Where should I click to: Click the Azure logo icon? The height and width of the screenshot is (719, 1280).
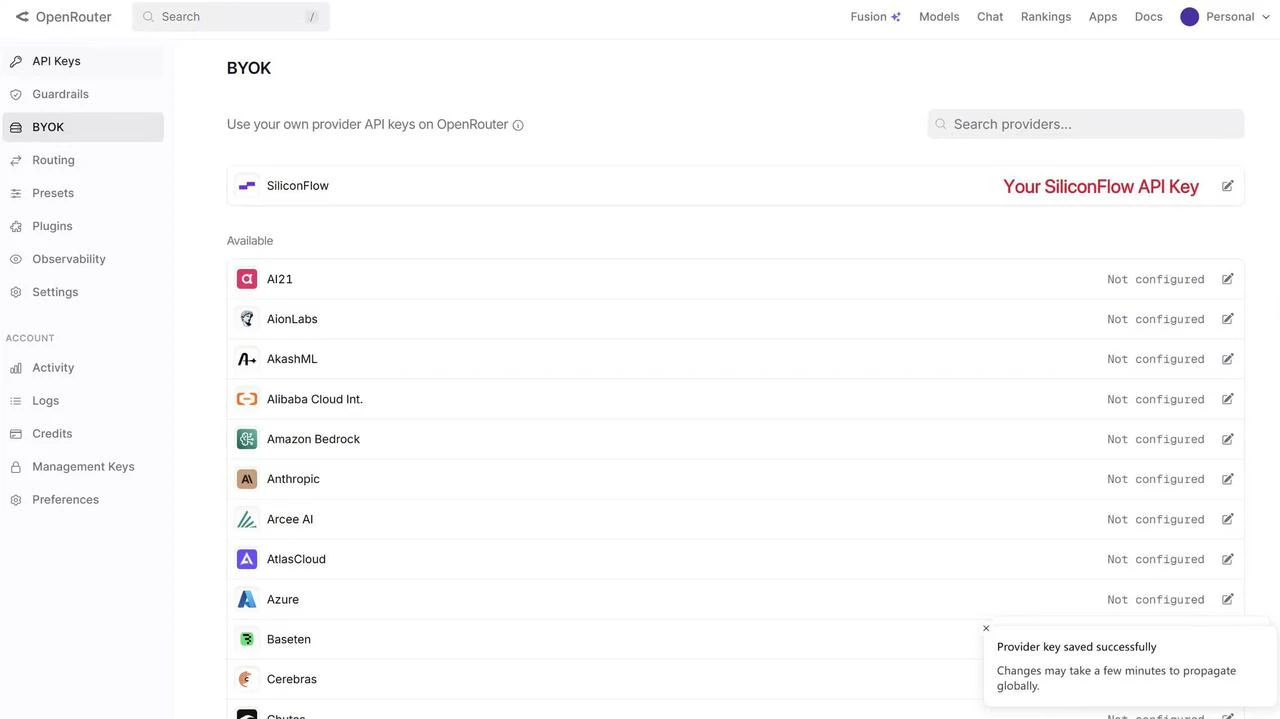(247, 599)
